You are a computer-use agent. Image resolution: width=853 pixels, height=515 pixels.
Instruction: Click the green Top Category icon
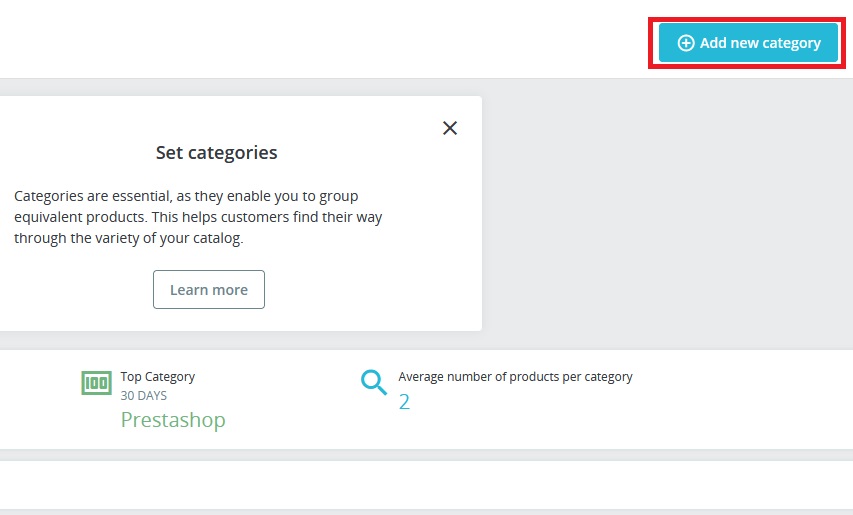96,382
